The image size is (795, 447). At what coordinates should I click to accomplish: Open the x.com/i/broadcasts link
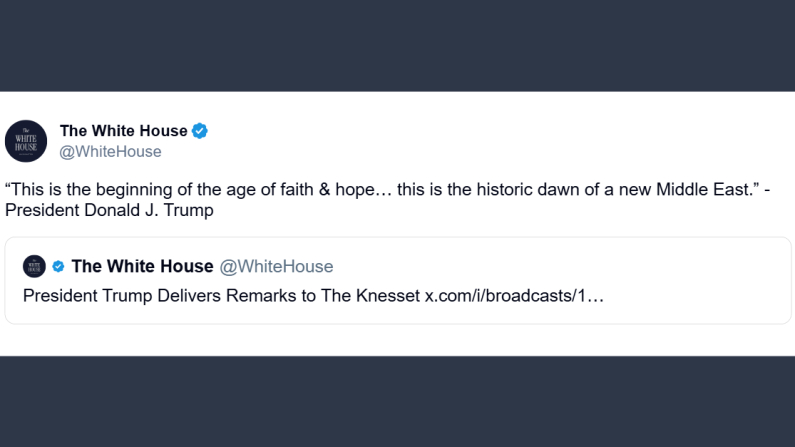(514, 296)
